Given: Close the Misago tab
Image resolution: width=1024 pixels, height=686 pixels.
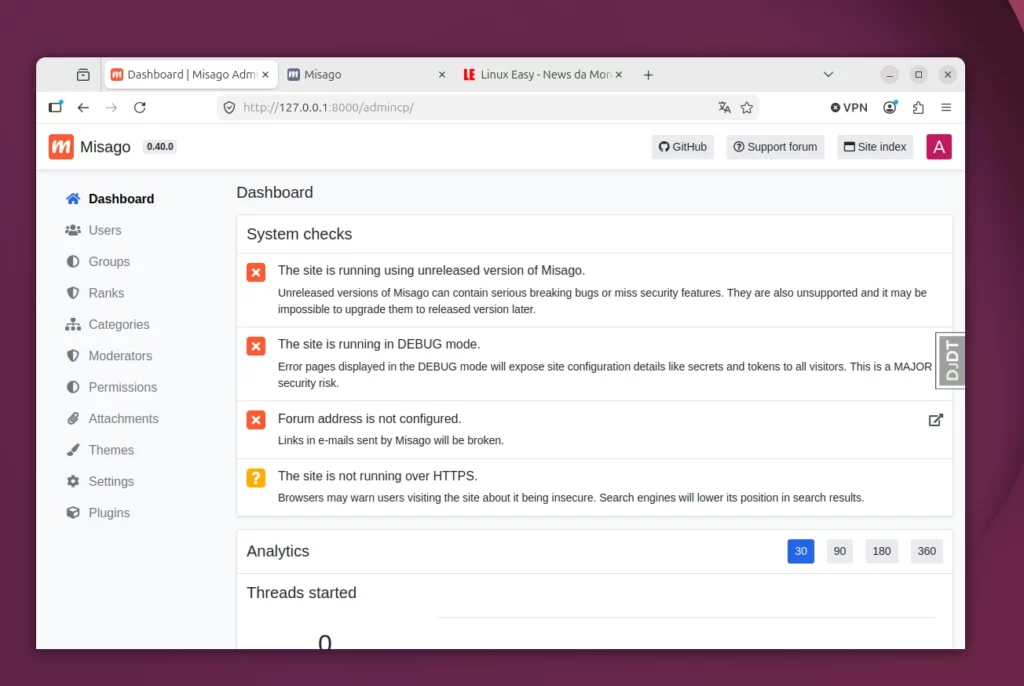Looking at the screenshot, I should coord(442,74).
